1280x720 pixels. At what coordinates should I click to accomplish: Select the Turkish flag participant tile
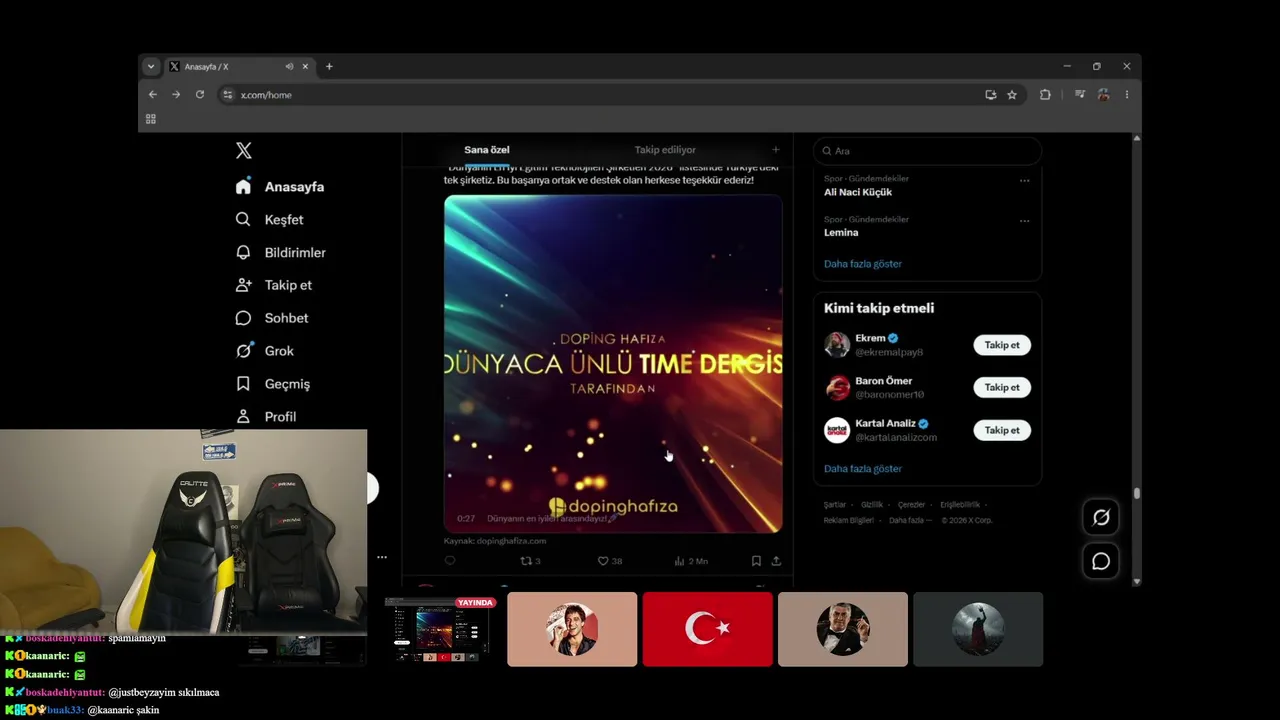click(708, 629)
